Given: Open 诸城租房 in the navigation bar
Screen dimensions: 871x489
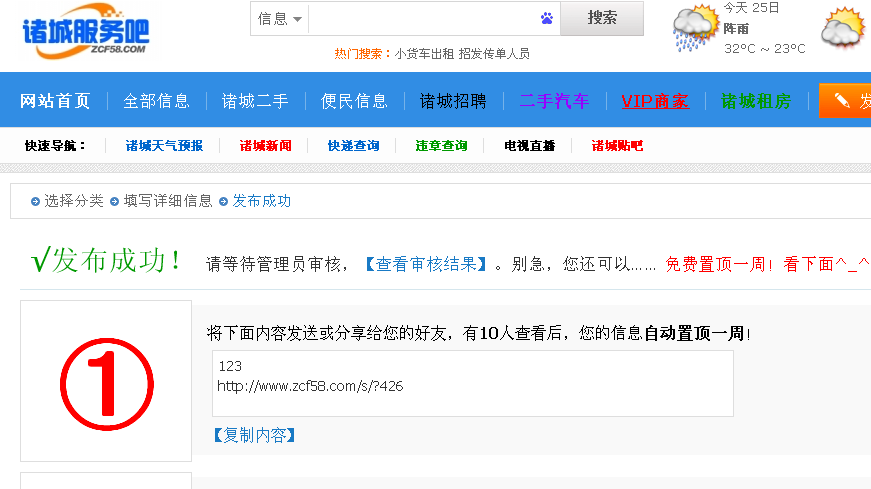Looking at the screenshot, I should [x=756, y=101].
